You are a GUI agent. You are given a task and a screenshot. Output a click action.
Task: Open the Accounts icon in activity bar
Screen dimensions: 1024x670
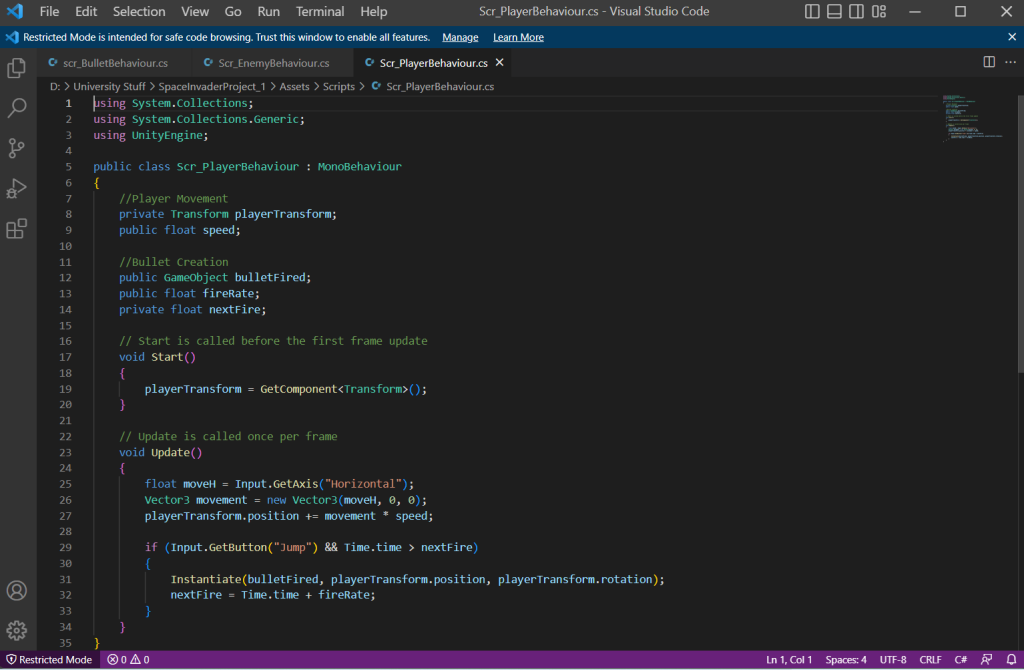tap(17, 591)
